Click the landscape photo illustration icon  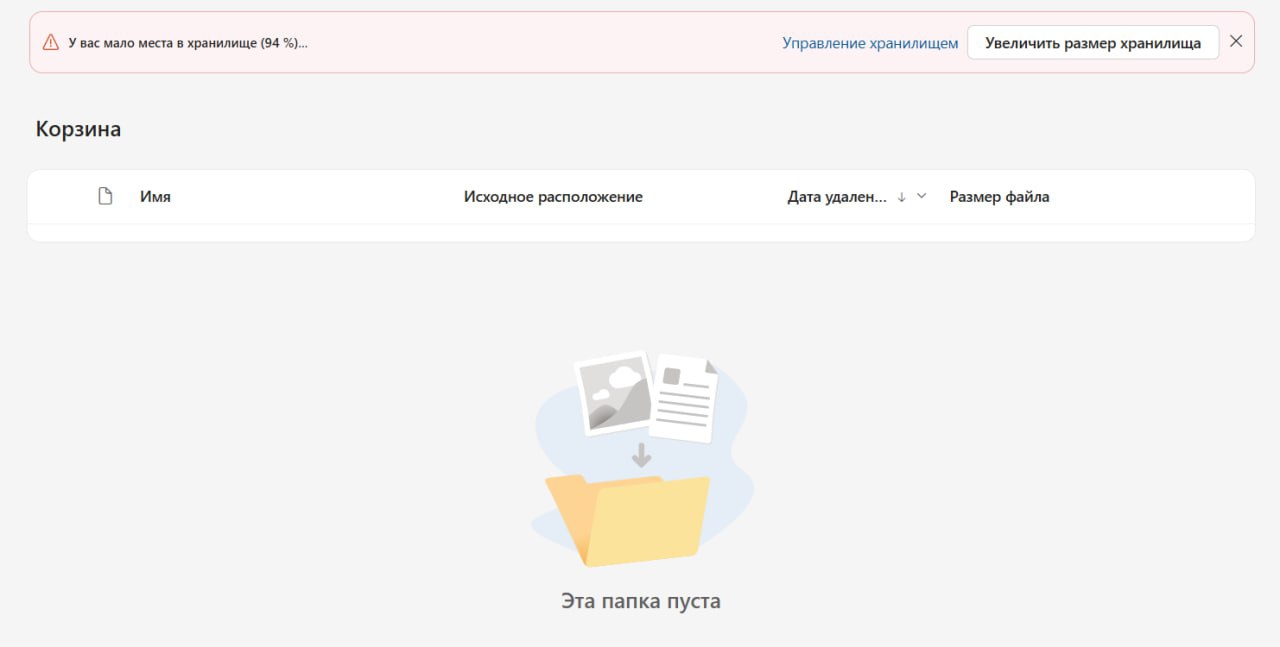click(x=612, y=392)
